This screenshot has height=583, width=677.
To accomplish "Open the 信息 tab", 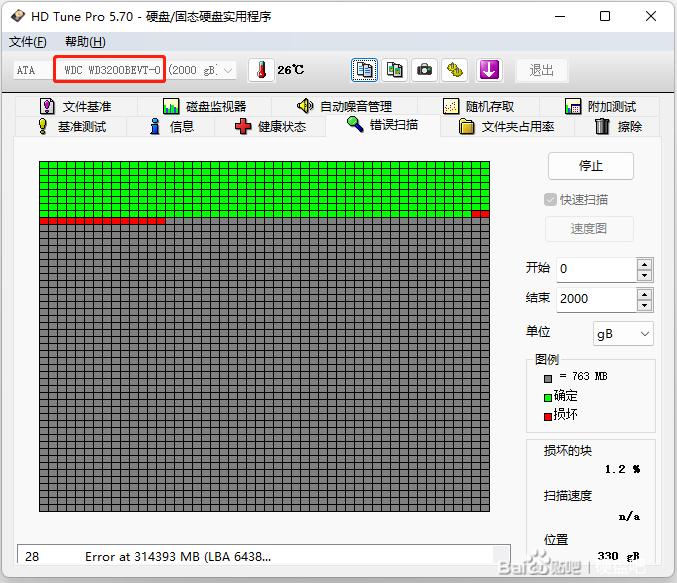I will coord(171,127).
